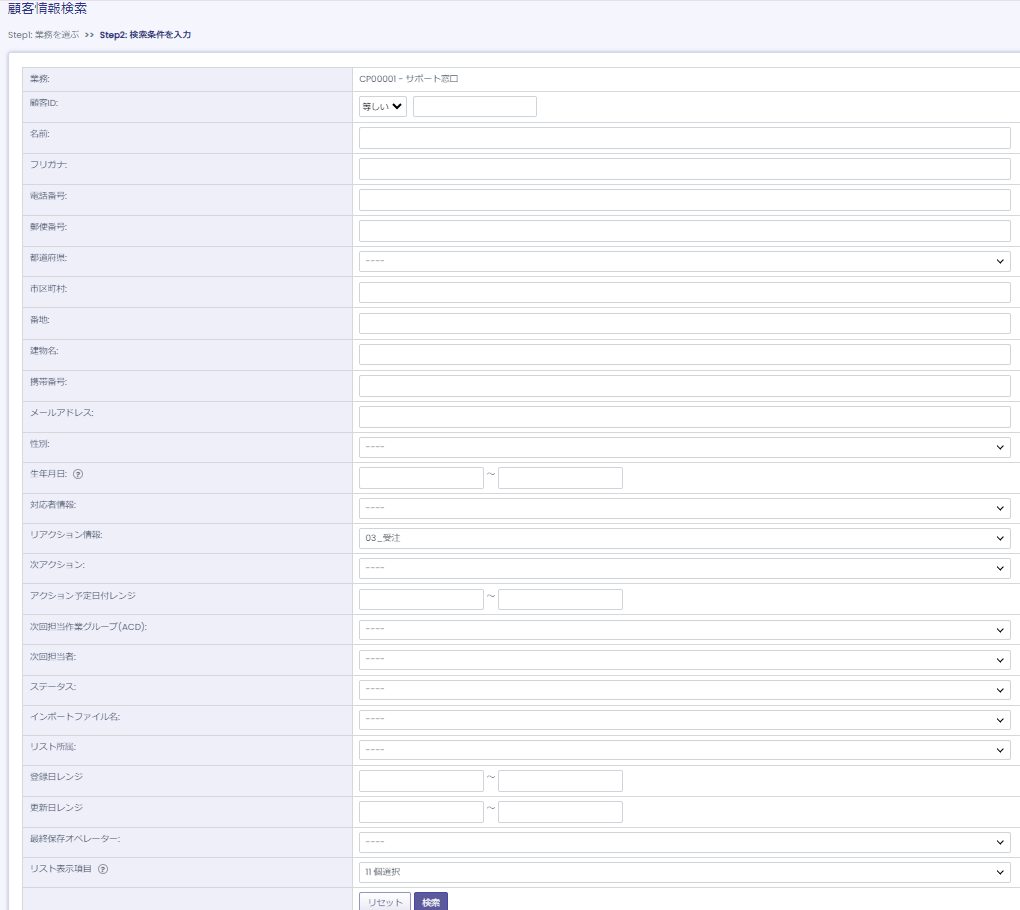
Task: Click the メールアドレス input field
Action: (684, 417)
